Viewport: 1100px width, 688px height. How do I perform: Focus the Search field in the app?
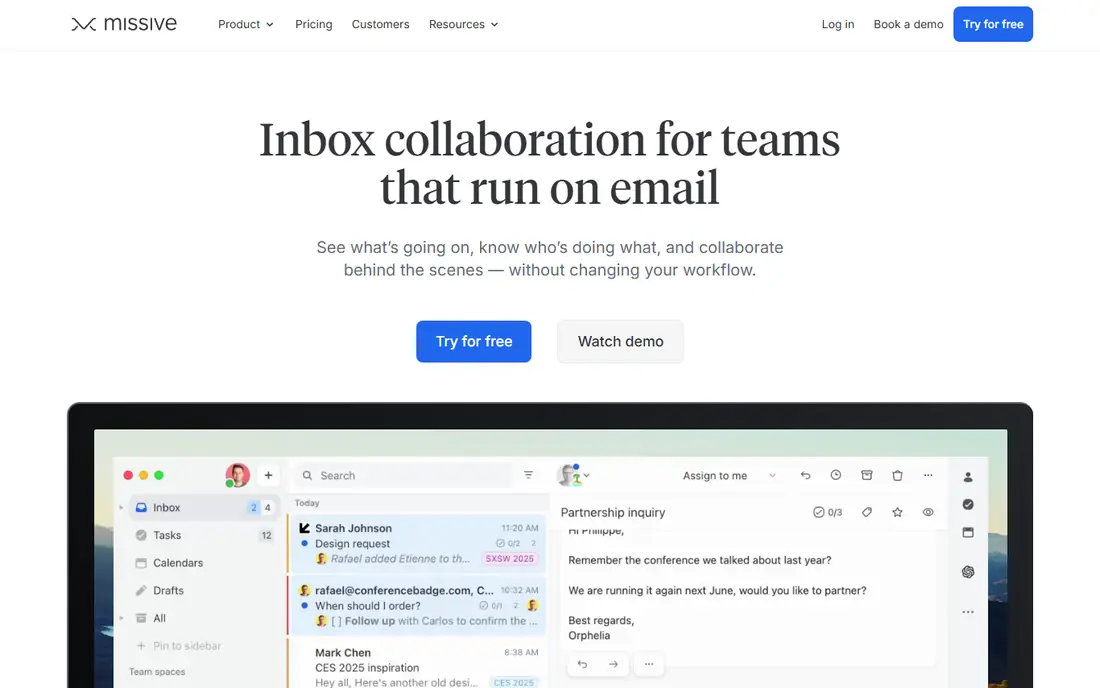403,475
